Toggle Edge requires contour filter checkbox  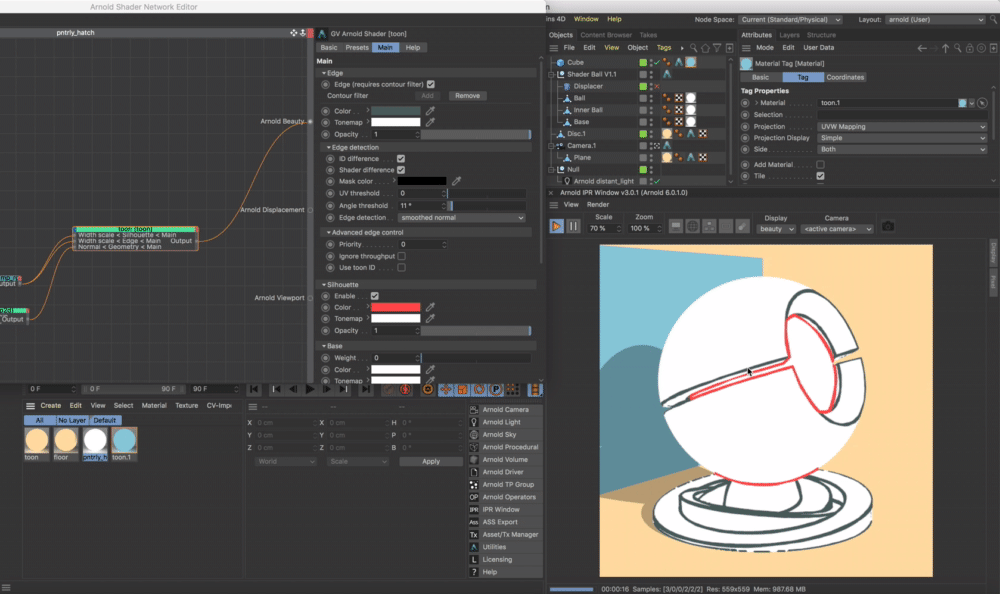(430, 84)
